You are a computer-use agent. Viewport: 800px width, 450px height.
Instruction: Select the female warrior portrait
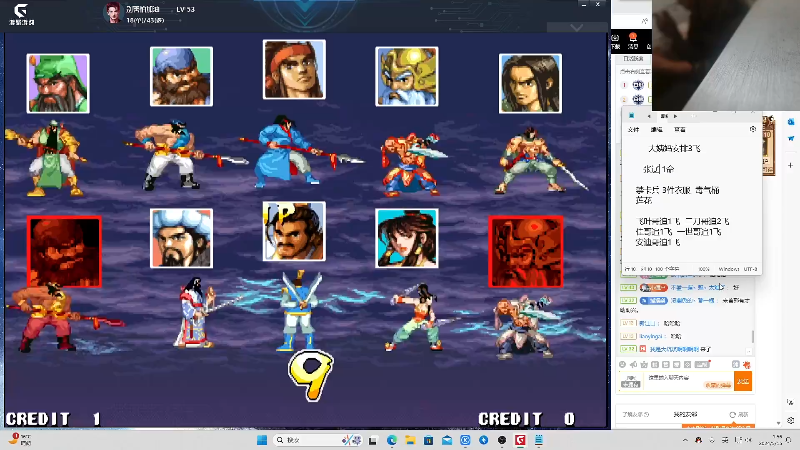click(x=407, y=238)
